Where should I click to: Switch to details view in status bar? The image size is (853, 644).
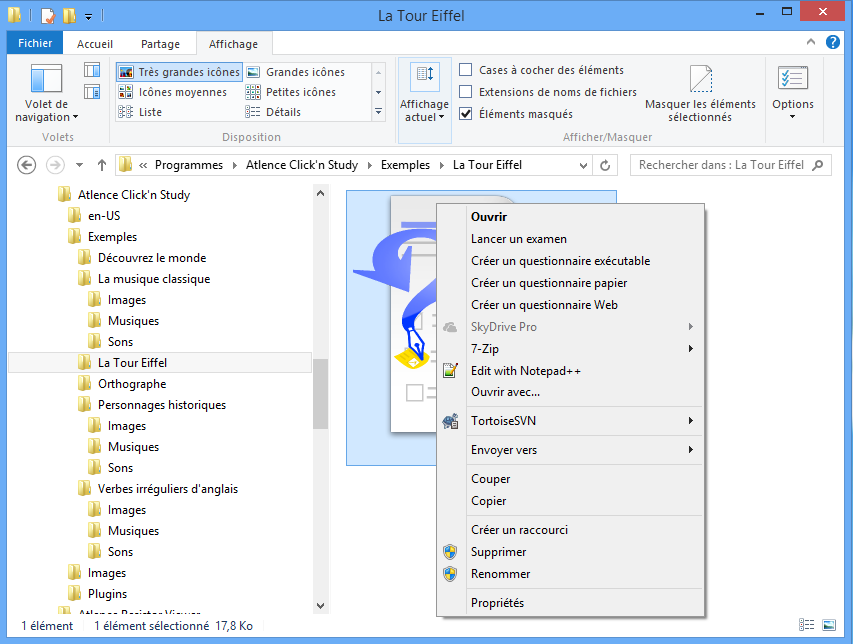pos(806,625)
